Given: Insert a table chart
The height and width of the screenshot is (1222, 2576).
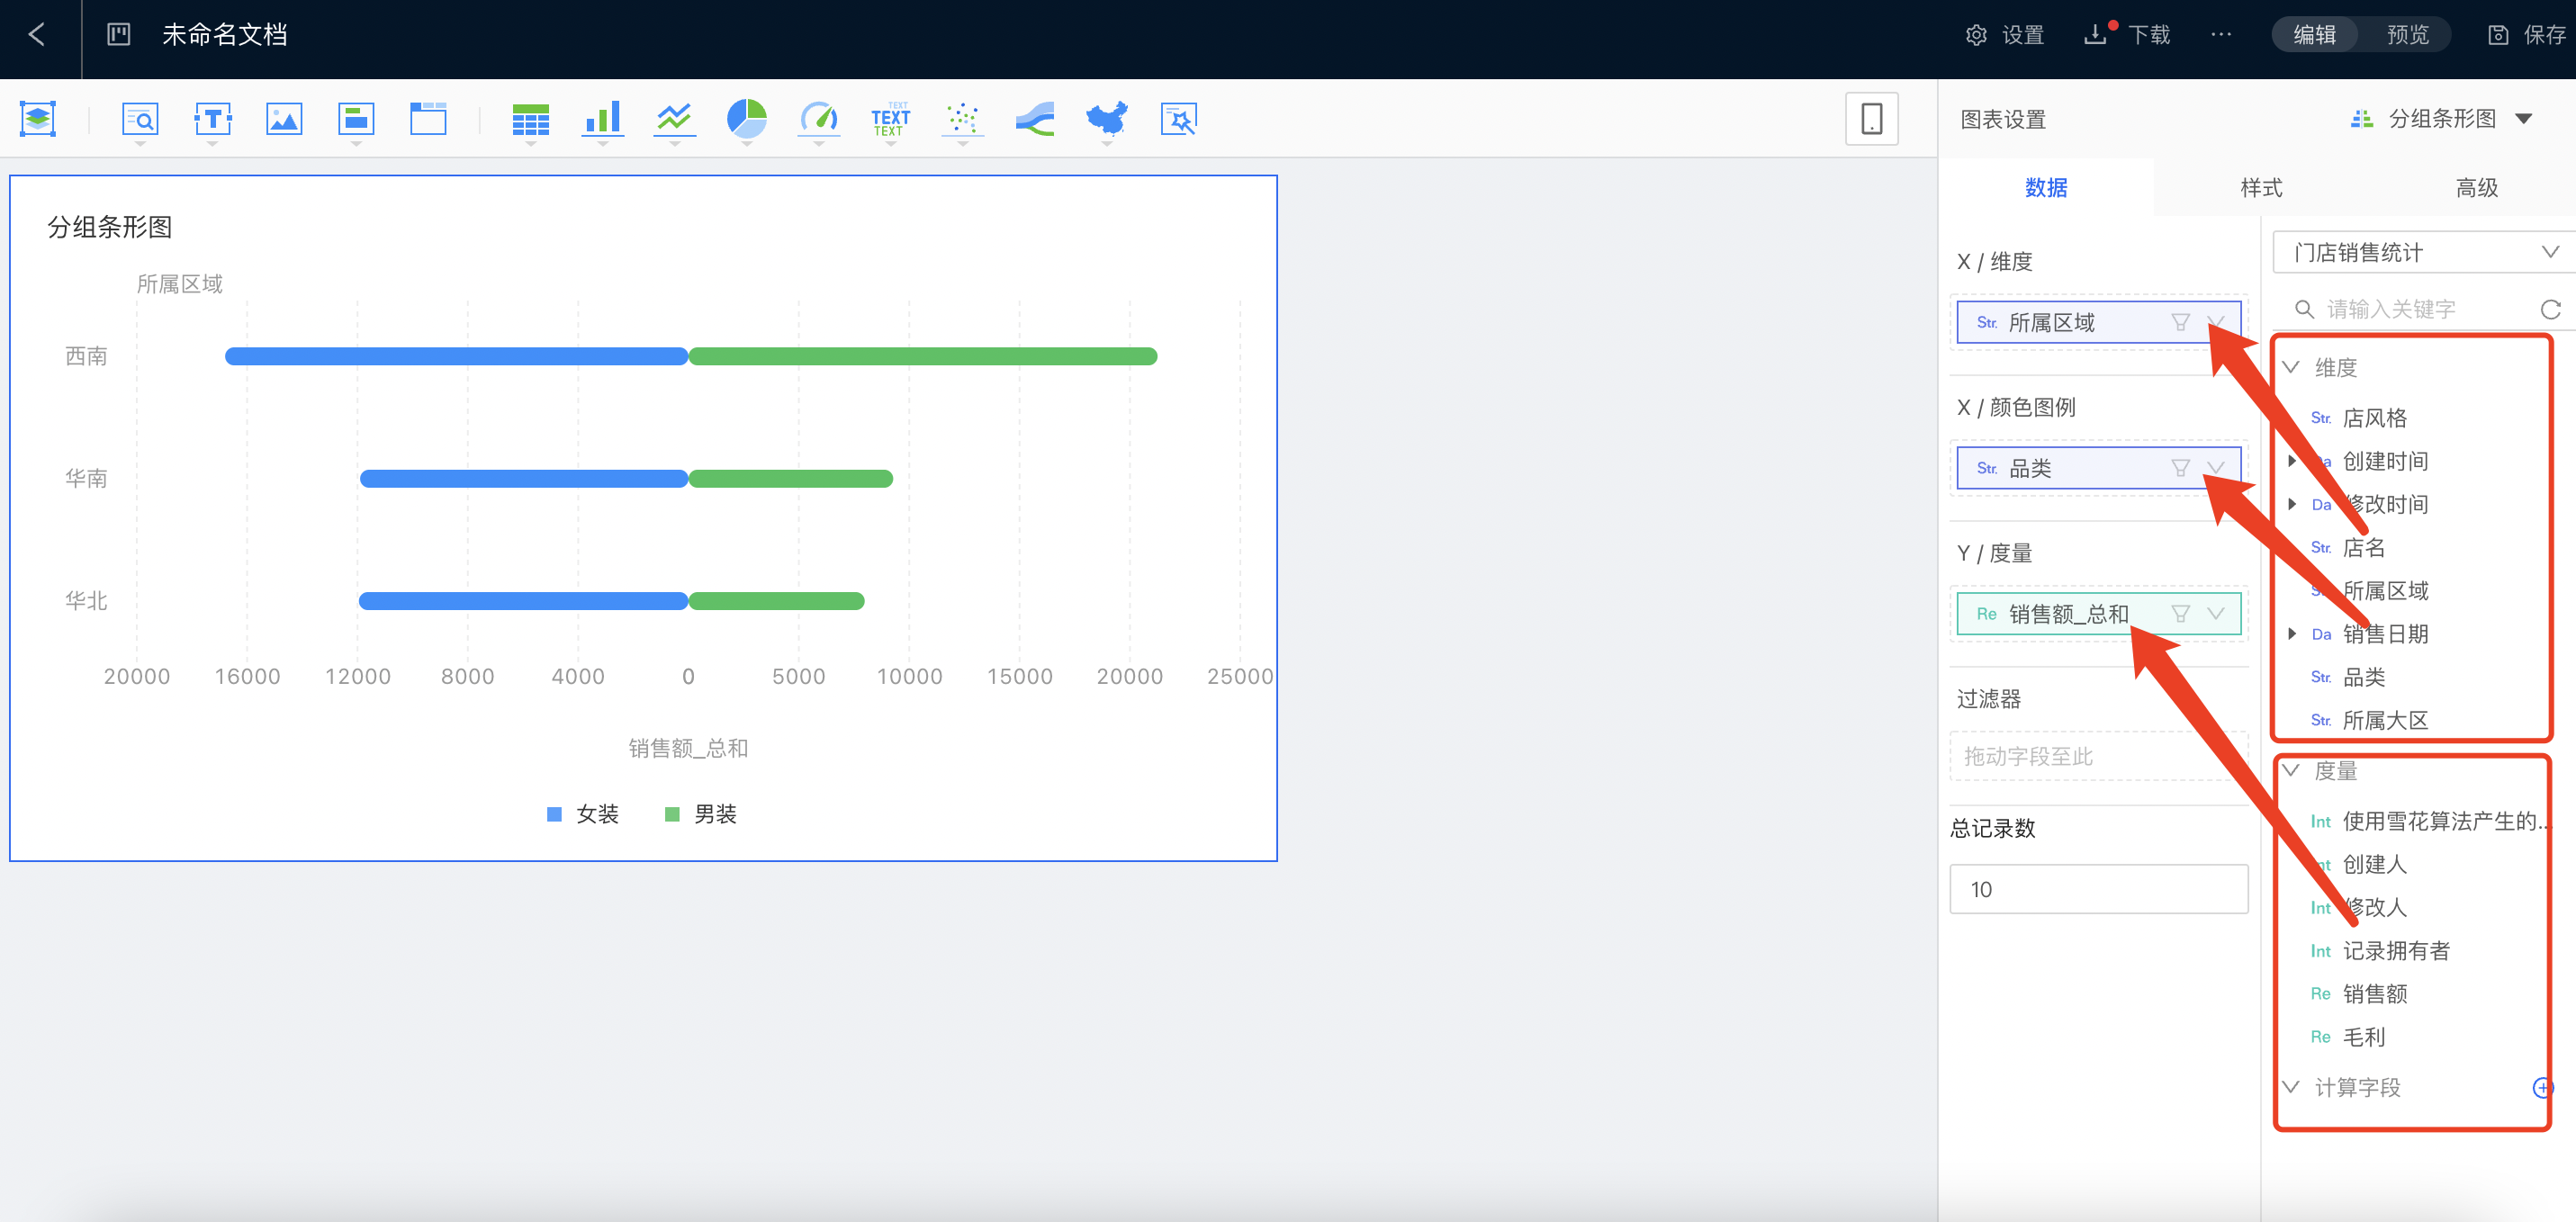Looking at the screenshot, I should [530, 119].
